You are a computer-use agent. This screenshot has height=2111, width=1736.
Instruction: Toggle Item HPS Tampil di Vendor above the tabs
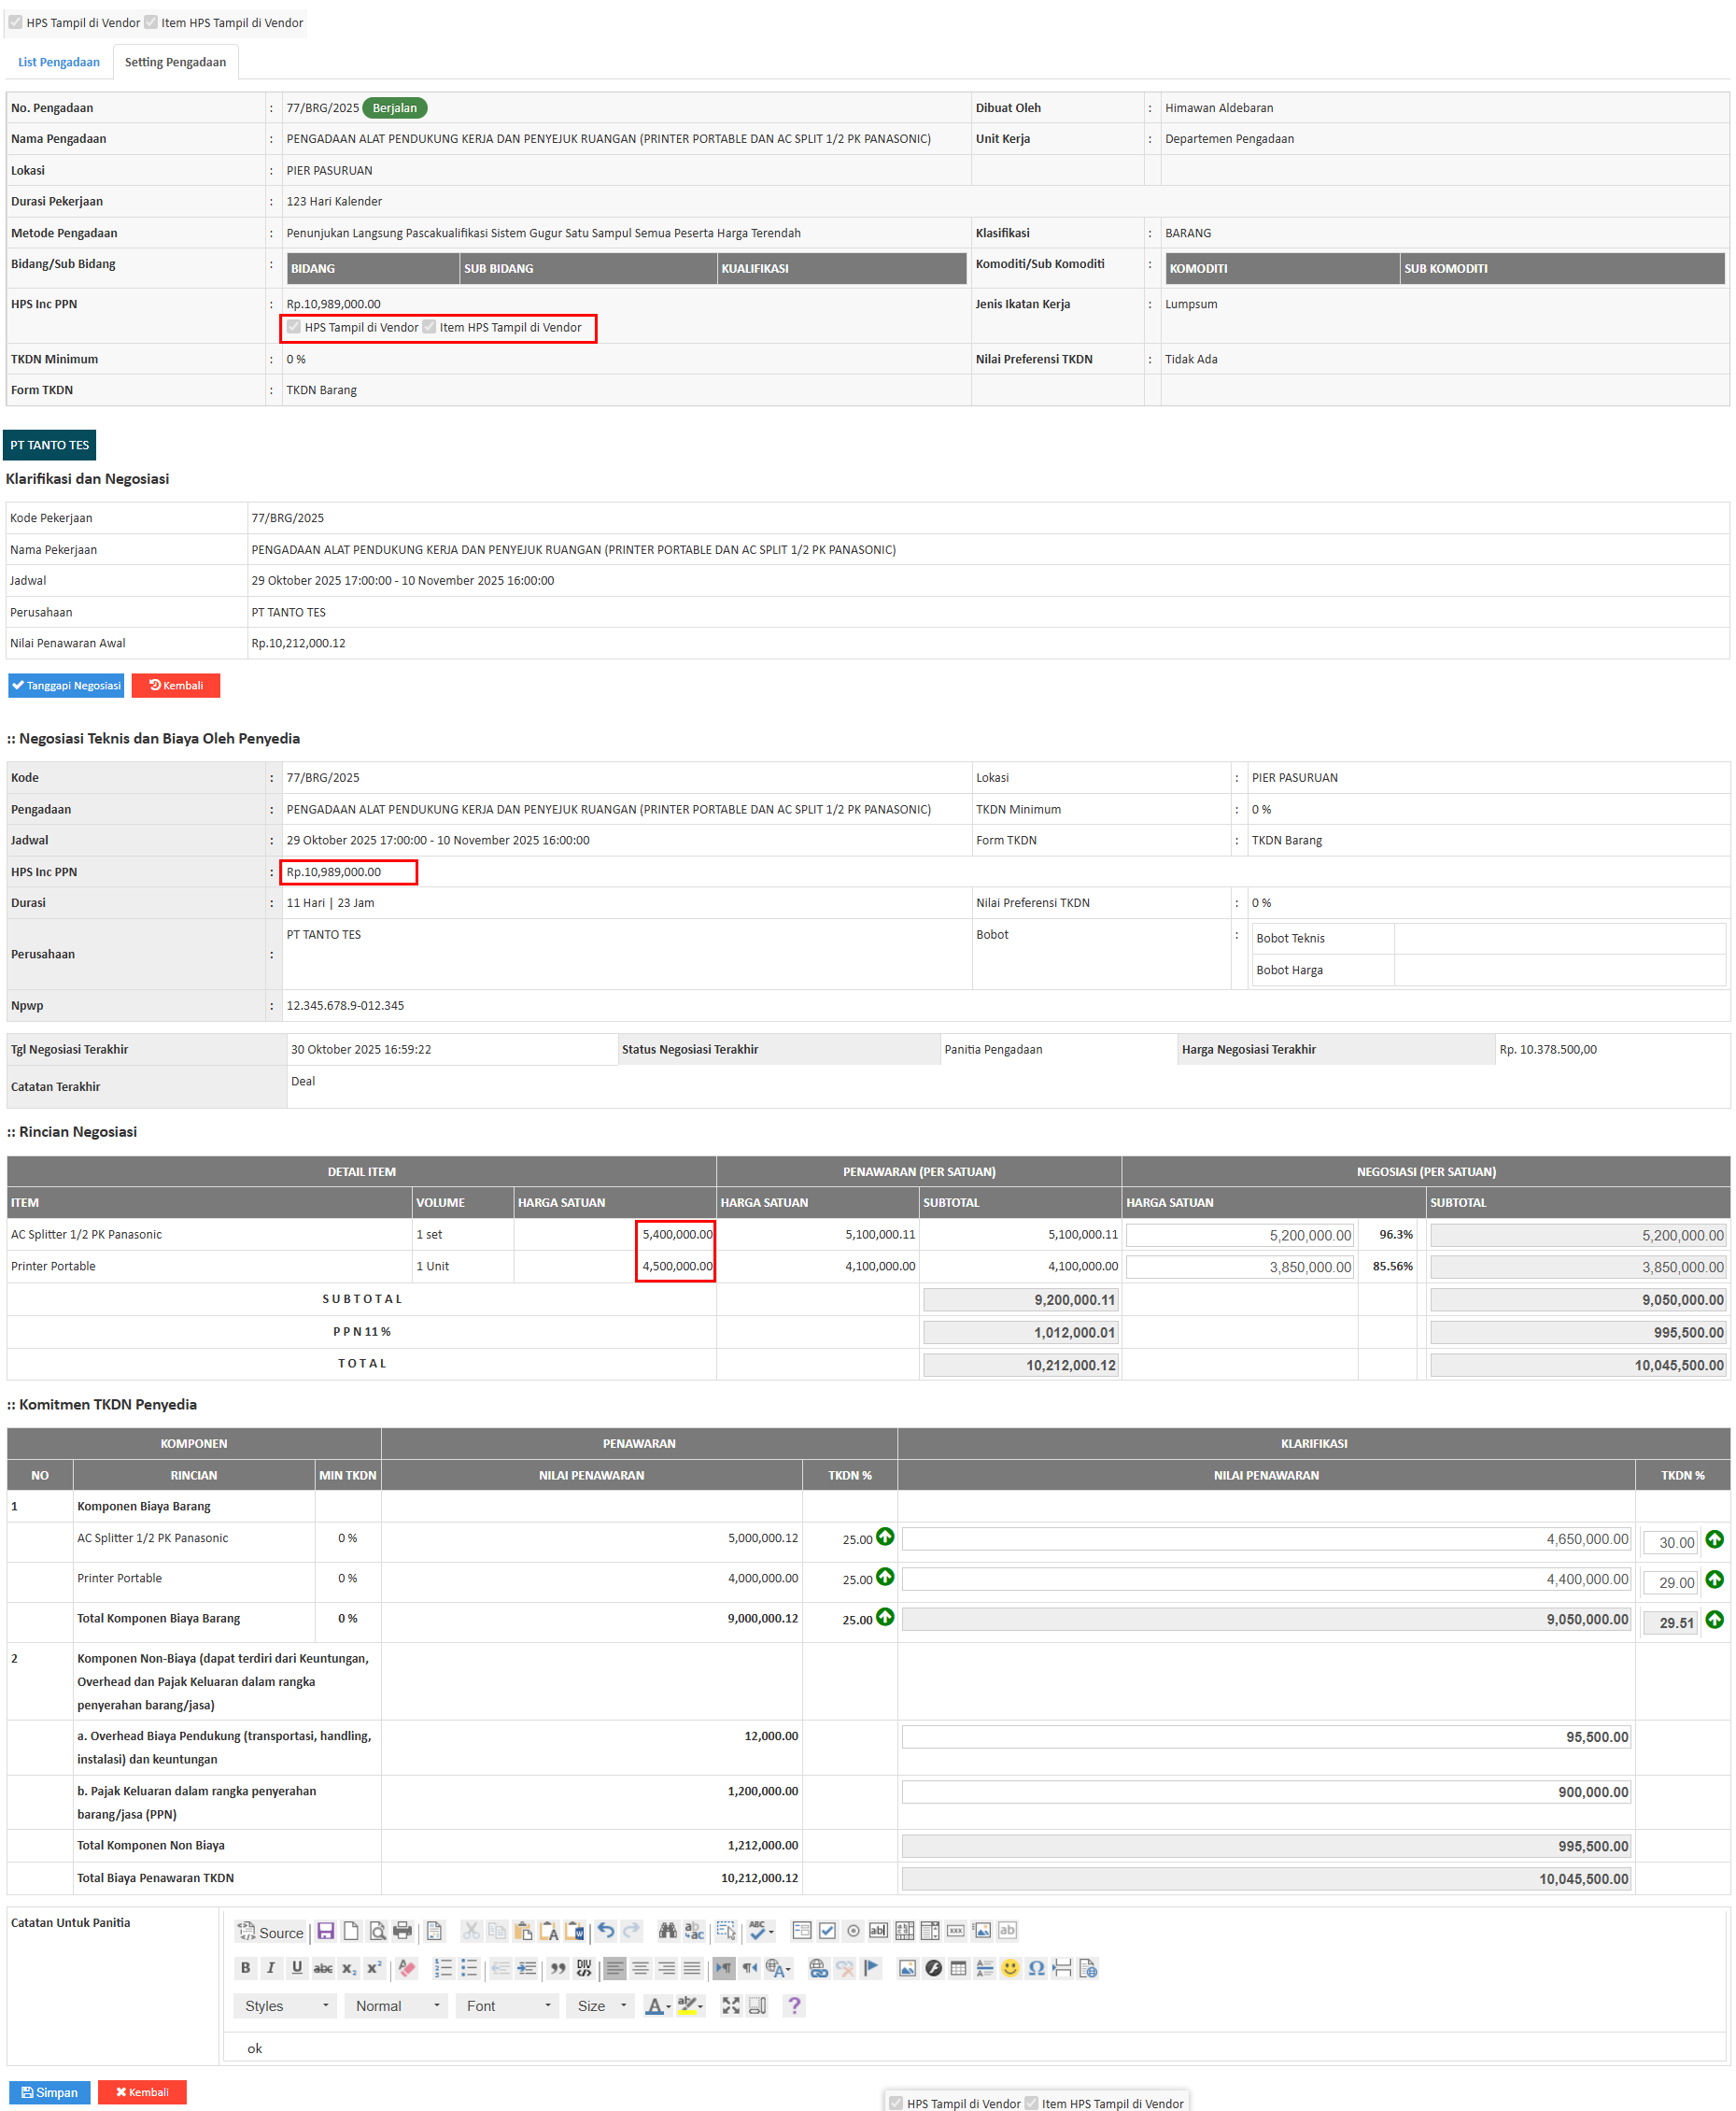tap(151, 22)
